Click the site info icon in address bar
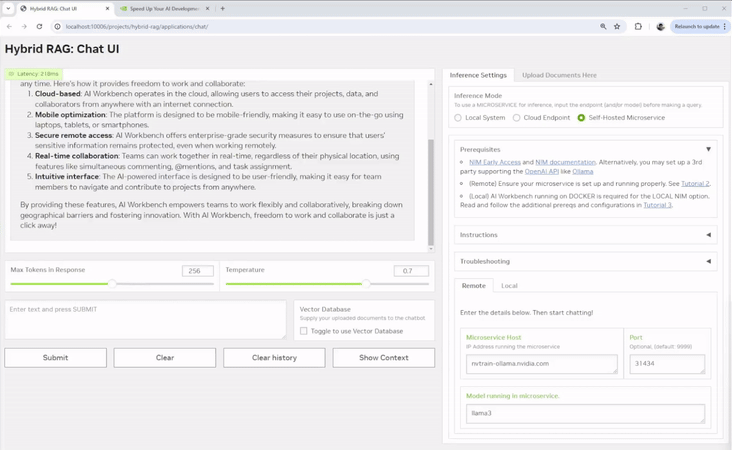732x450 pixels. (x=57, y=27)
